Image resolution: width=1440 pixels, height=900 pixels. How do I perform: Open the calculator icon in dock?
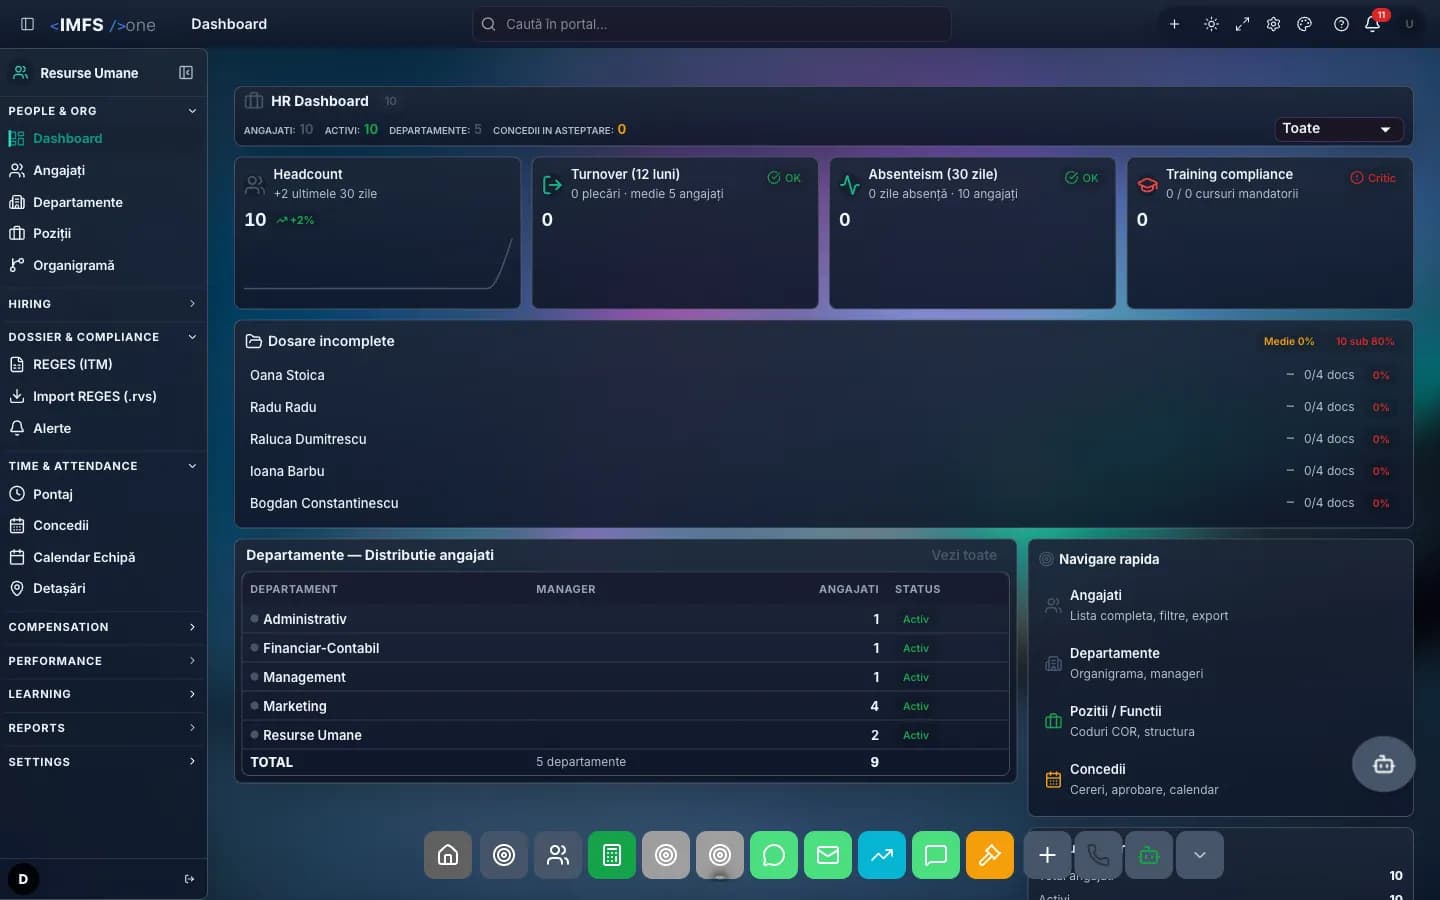[x=612, y=855]
